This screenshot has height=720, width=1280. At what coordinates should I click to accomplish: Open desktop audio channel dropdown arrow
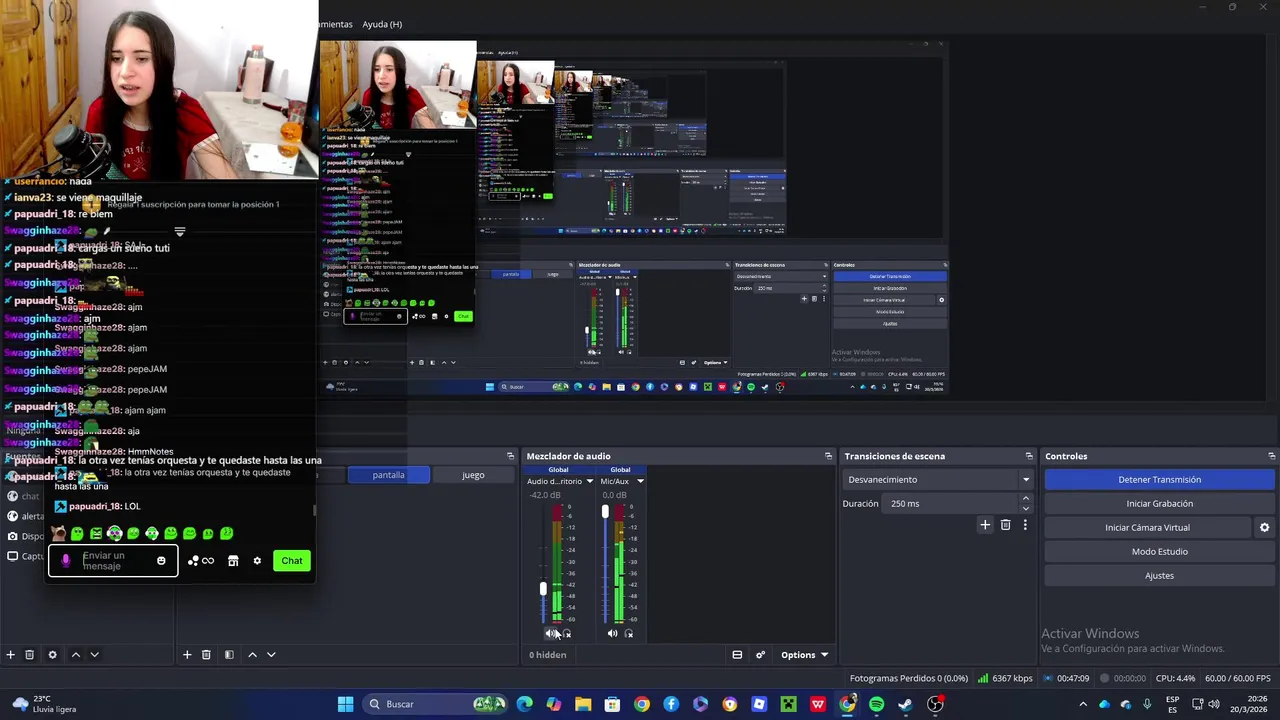pyautogui.click(x=589, y=481)
